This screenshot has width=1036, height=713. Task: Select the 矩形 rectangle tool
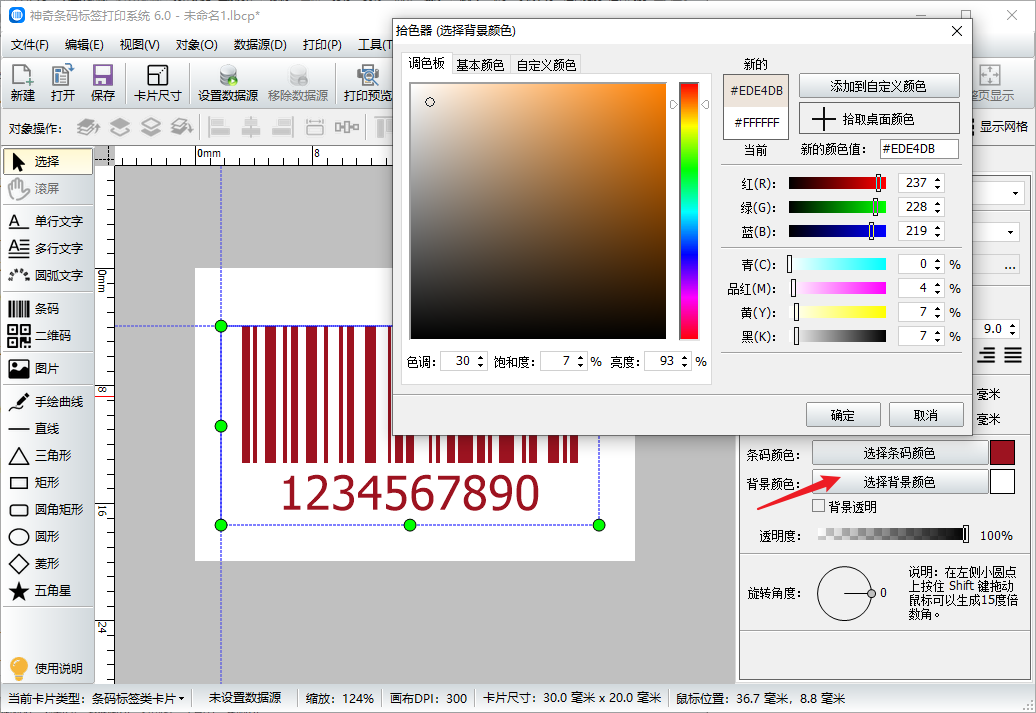(48, 482)
